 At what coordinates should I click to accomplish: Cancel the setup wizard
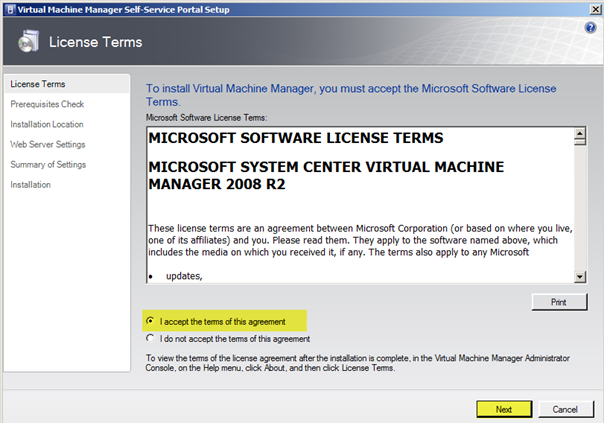tap(565, 409)
